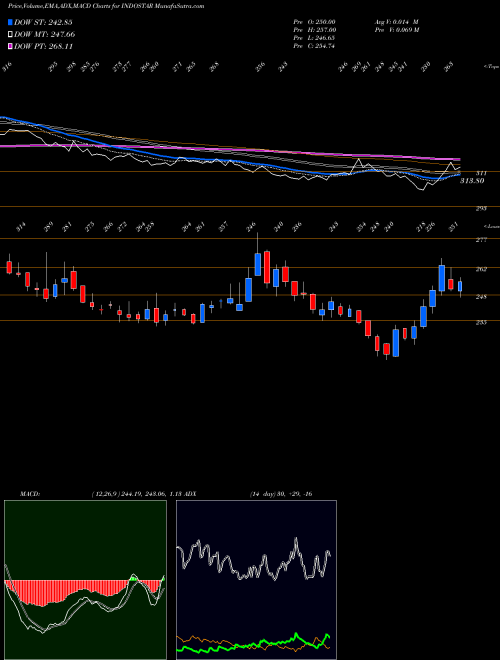
Task: Click the 262 price level label
Action: click(x=482, y=269)
